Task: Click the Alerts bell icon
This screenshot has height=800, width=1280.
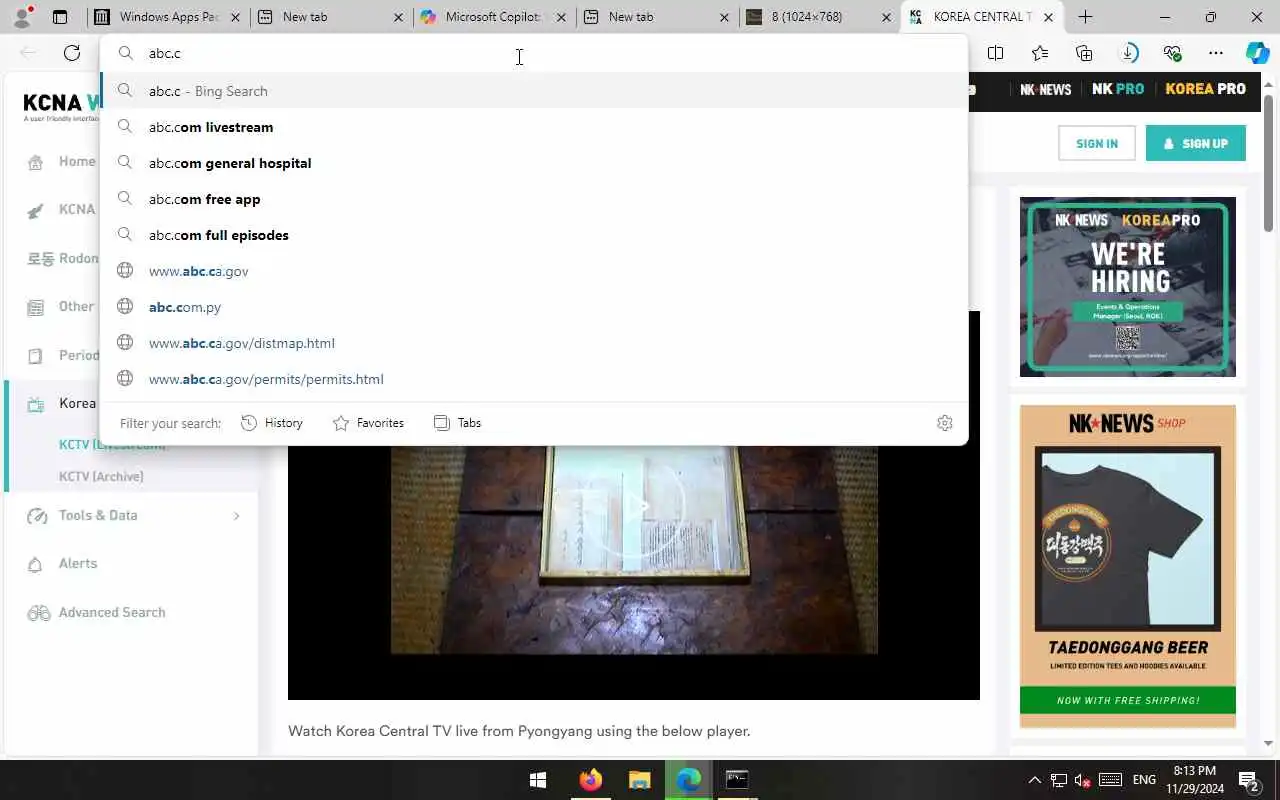Action: click(x=36, y=565)
